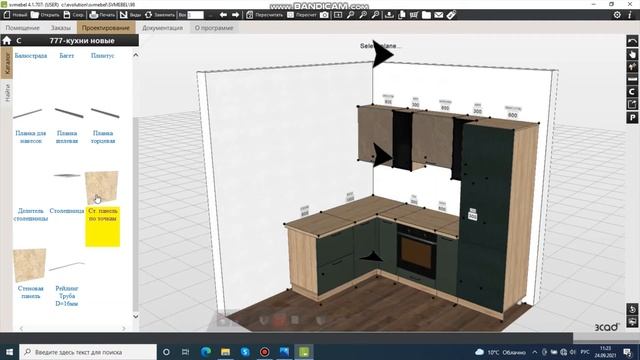Select the Проектирование tab

(106, 28)
